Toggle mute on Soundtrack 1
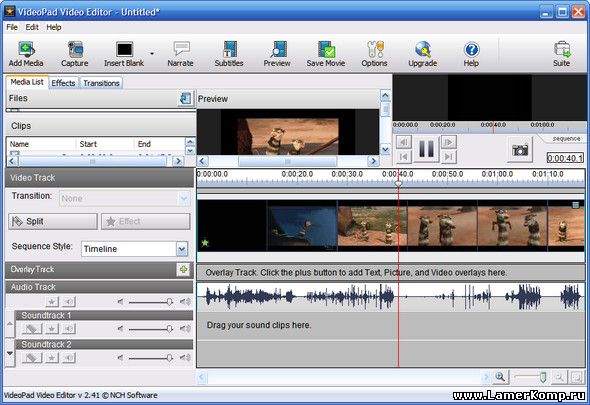Screen dimensions: 590x405 69,329
